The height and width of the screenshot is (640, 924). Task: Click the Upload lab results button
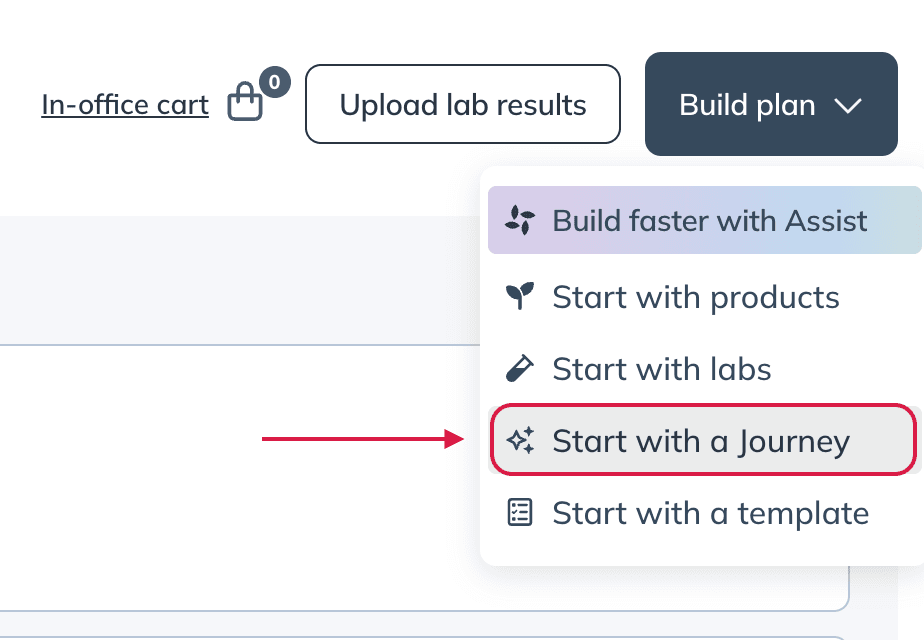[463, 104]
